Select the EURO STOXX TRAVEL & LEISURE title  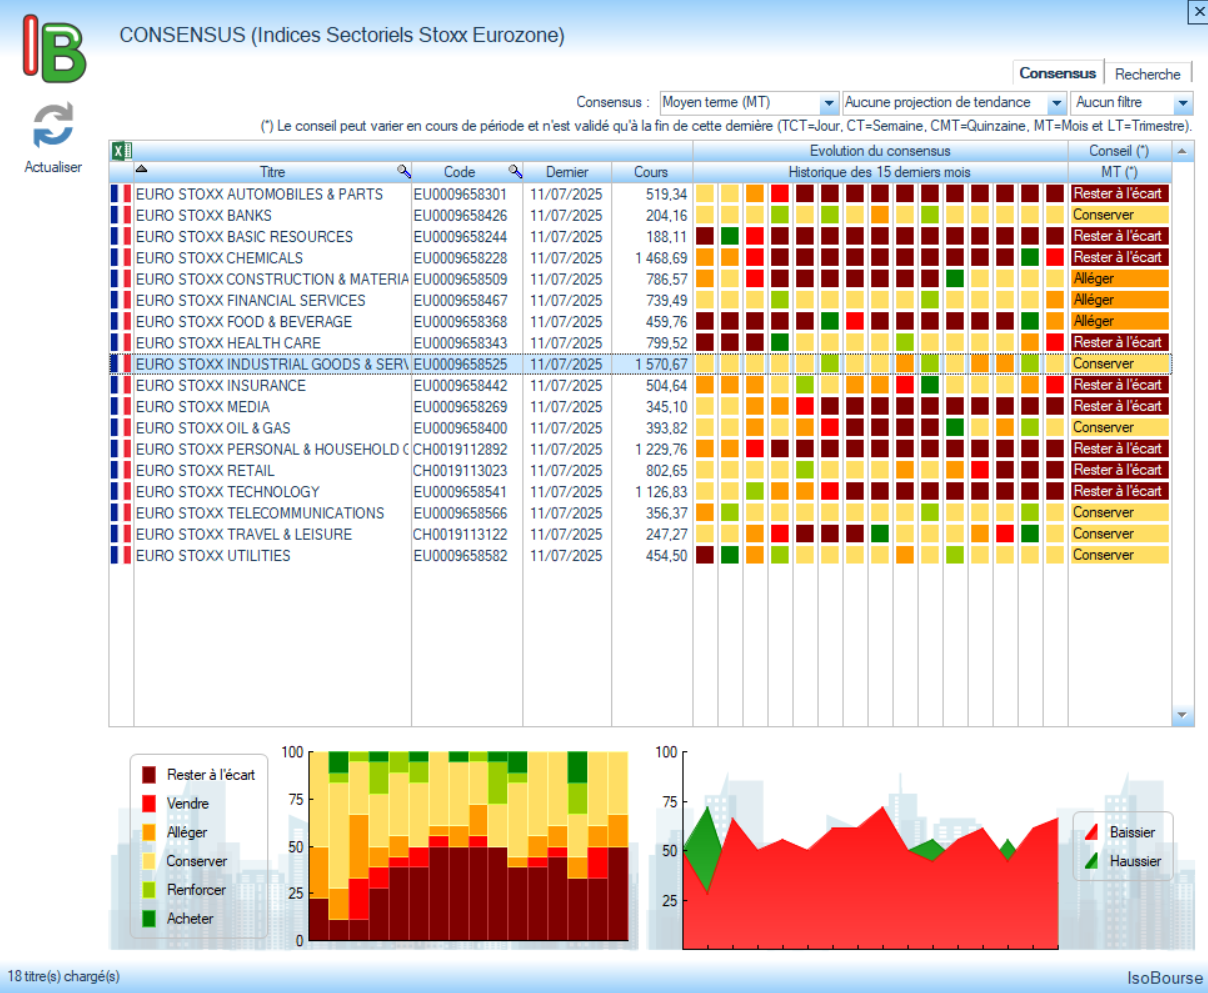click(x=244, y=534)
